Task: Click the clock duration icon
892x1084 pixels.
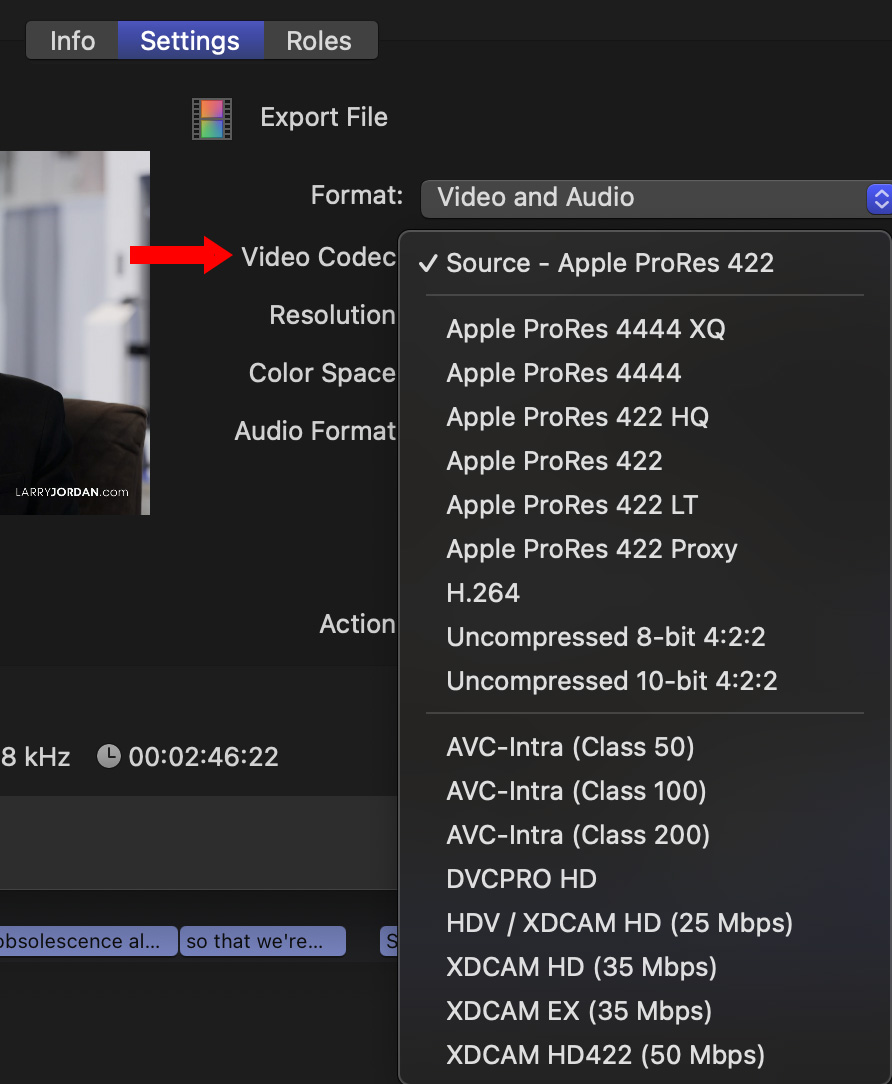Action: point(108,757)
